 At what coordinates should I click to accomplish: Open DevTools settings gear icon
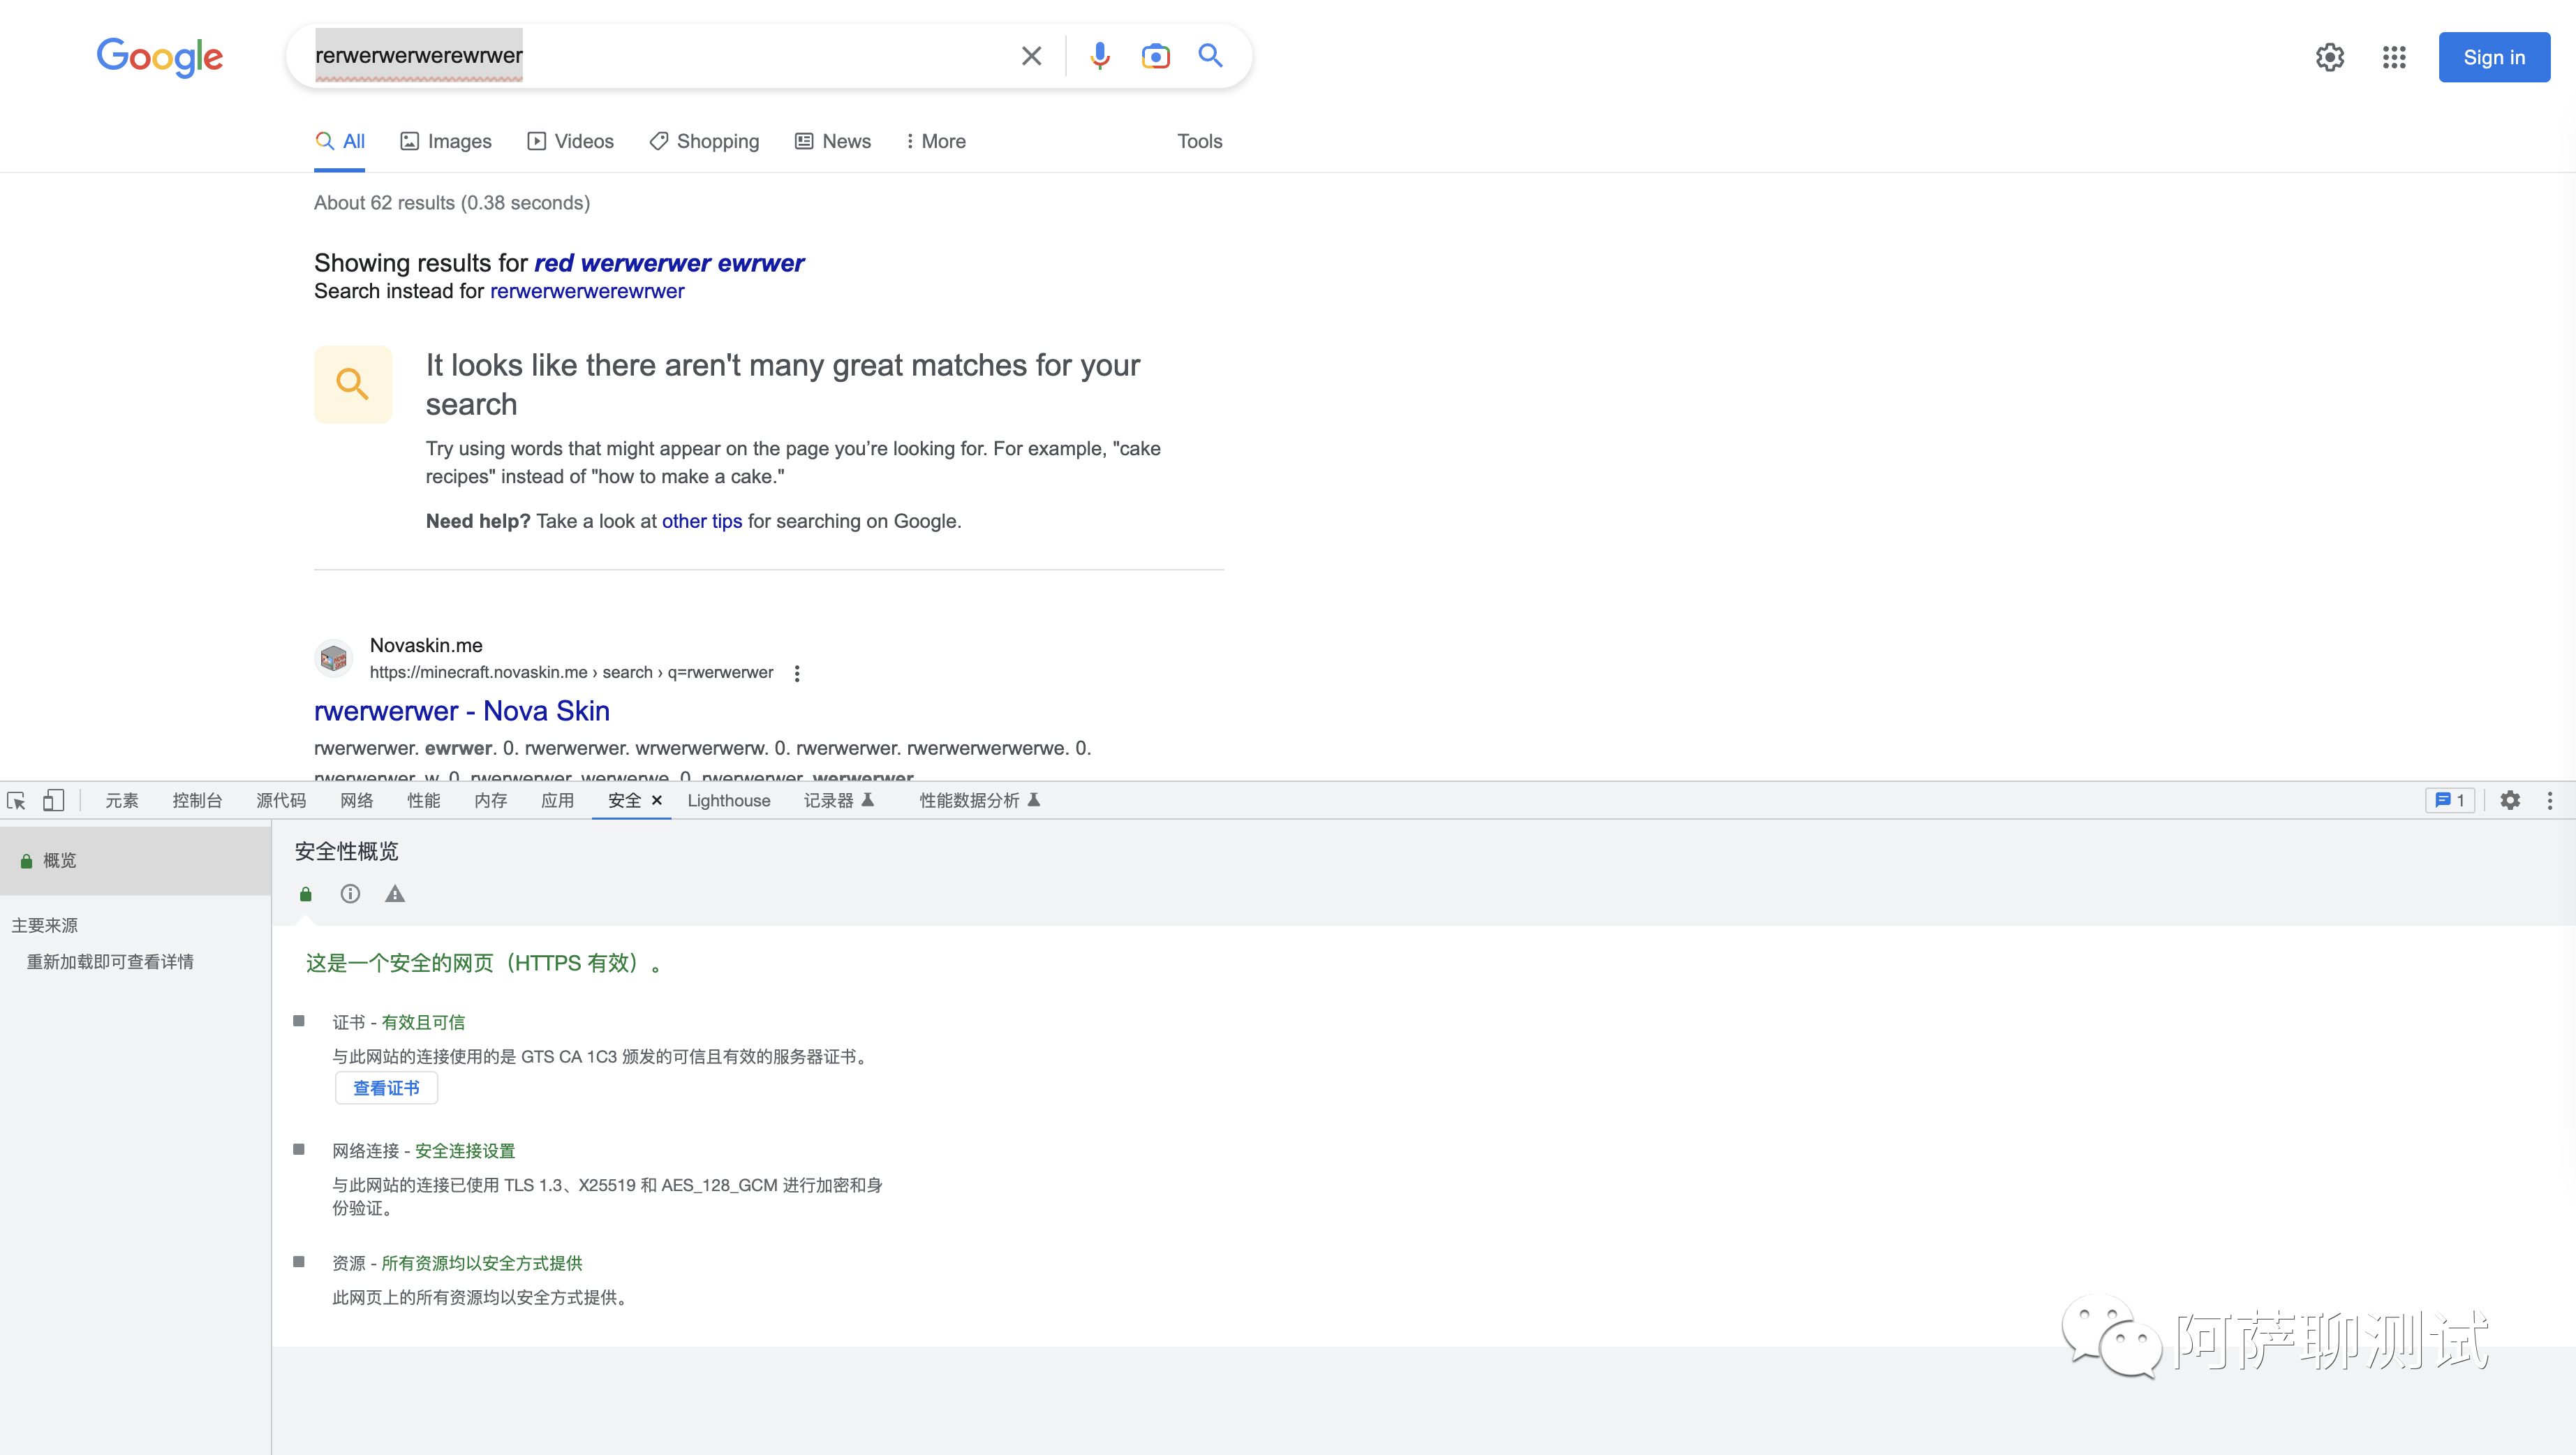[2510, 800]
